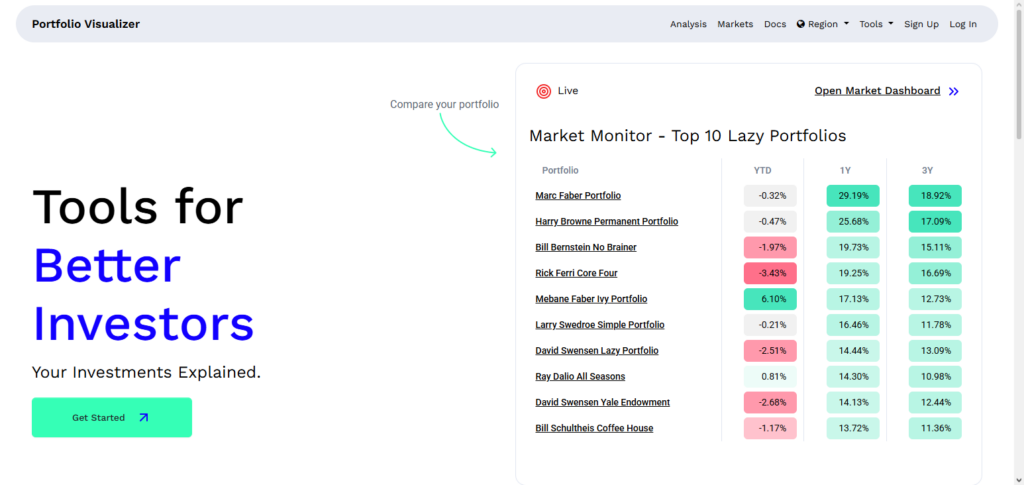The image size is (1024, 485).
Task: Open Rick Ferri Core Four link
Action: [576, 273]
